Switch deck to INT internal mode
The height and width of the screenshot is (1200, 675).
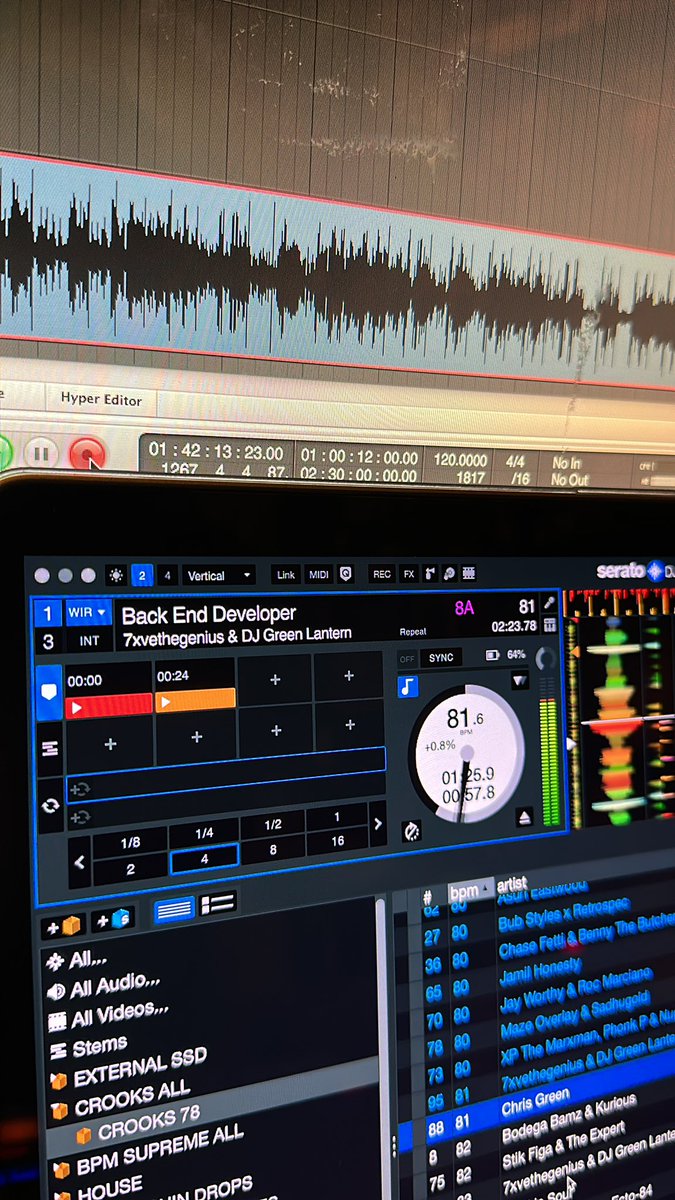[89, 640]
